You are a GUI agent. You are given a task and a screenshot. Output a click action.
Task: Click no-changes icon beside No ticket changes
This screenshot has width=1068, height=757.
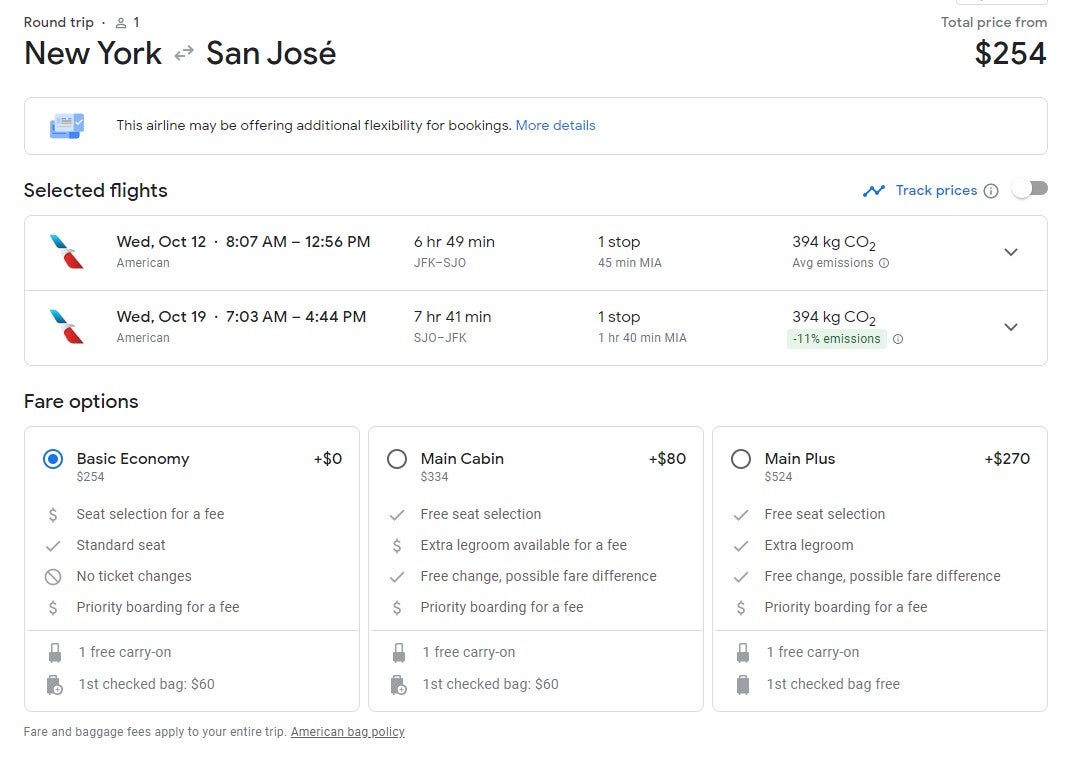53,576
